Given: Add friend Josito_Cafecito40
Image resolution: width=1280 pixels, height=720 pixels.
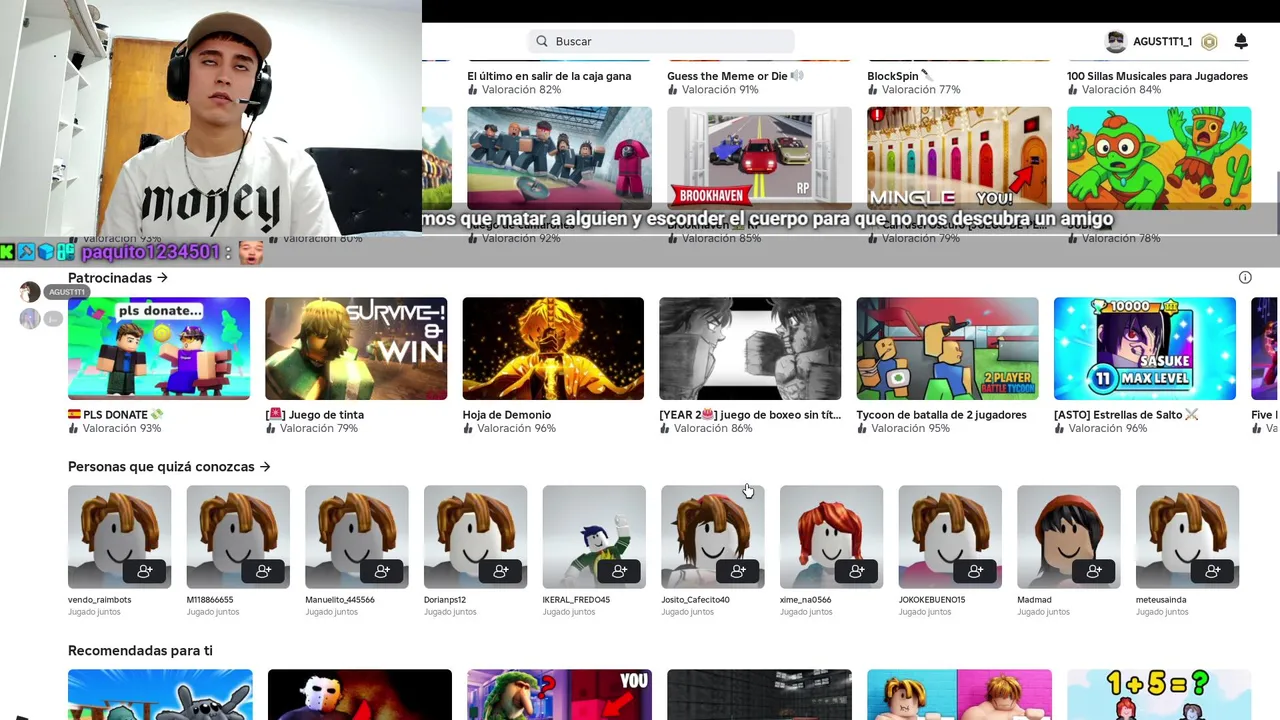Looking at the screenshot, I should click(x=738, y=570).
